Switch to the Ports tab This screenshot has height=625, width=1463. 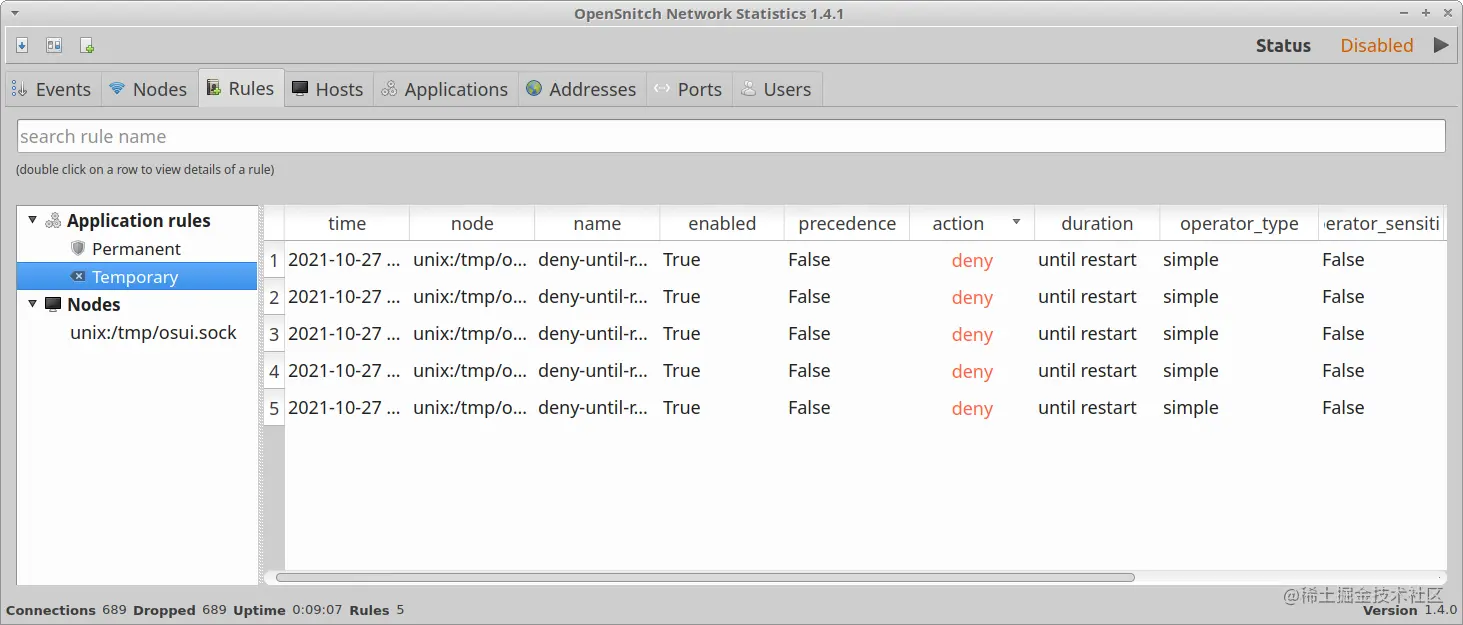[x=689, y=89]
